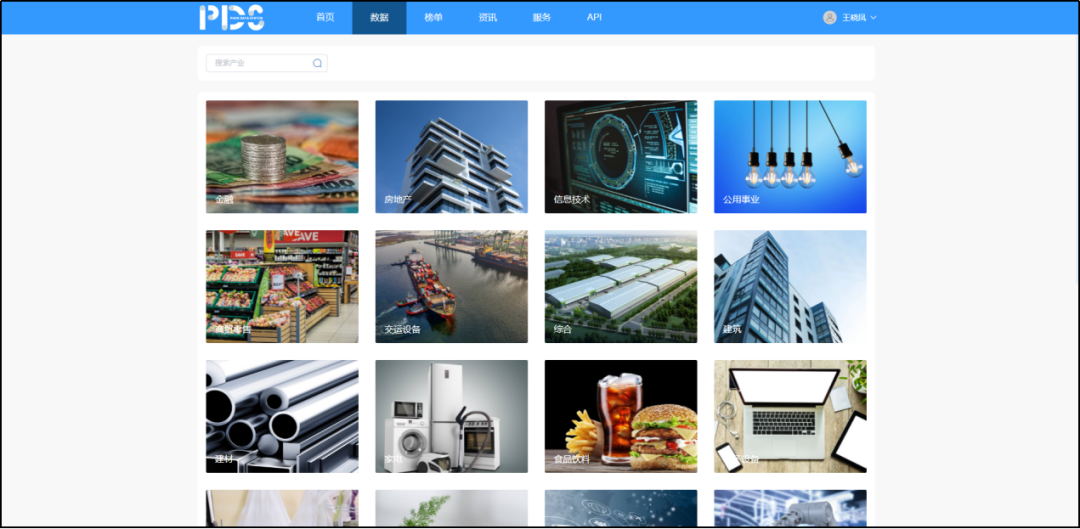Open the 榜单 menu item
This screenshot has height=529, width=1080.
coord(433,17)
